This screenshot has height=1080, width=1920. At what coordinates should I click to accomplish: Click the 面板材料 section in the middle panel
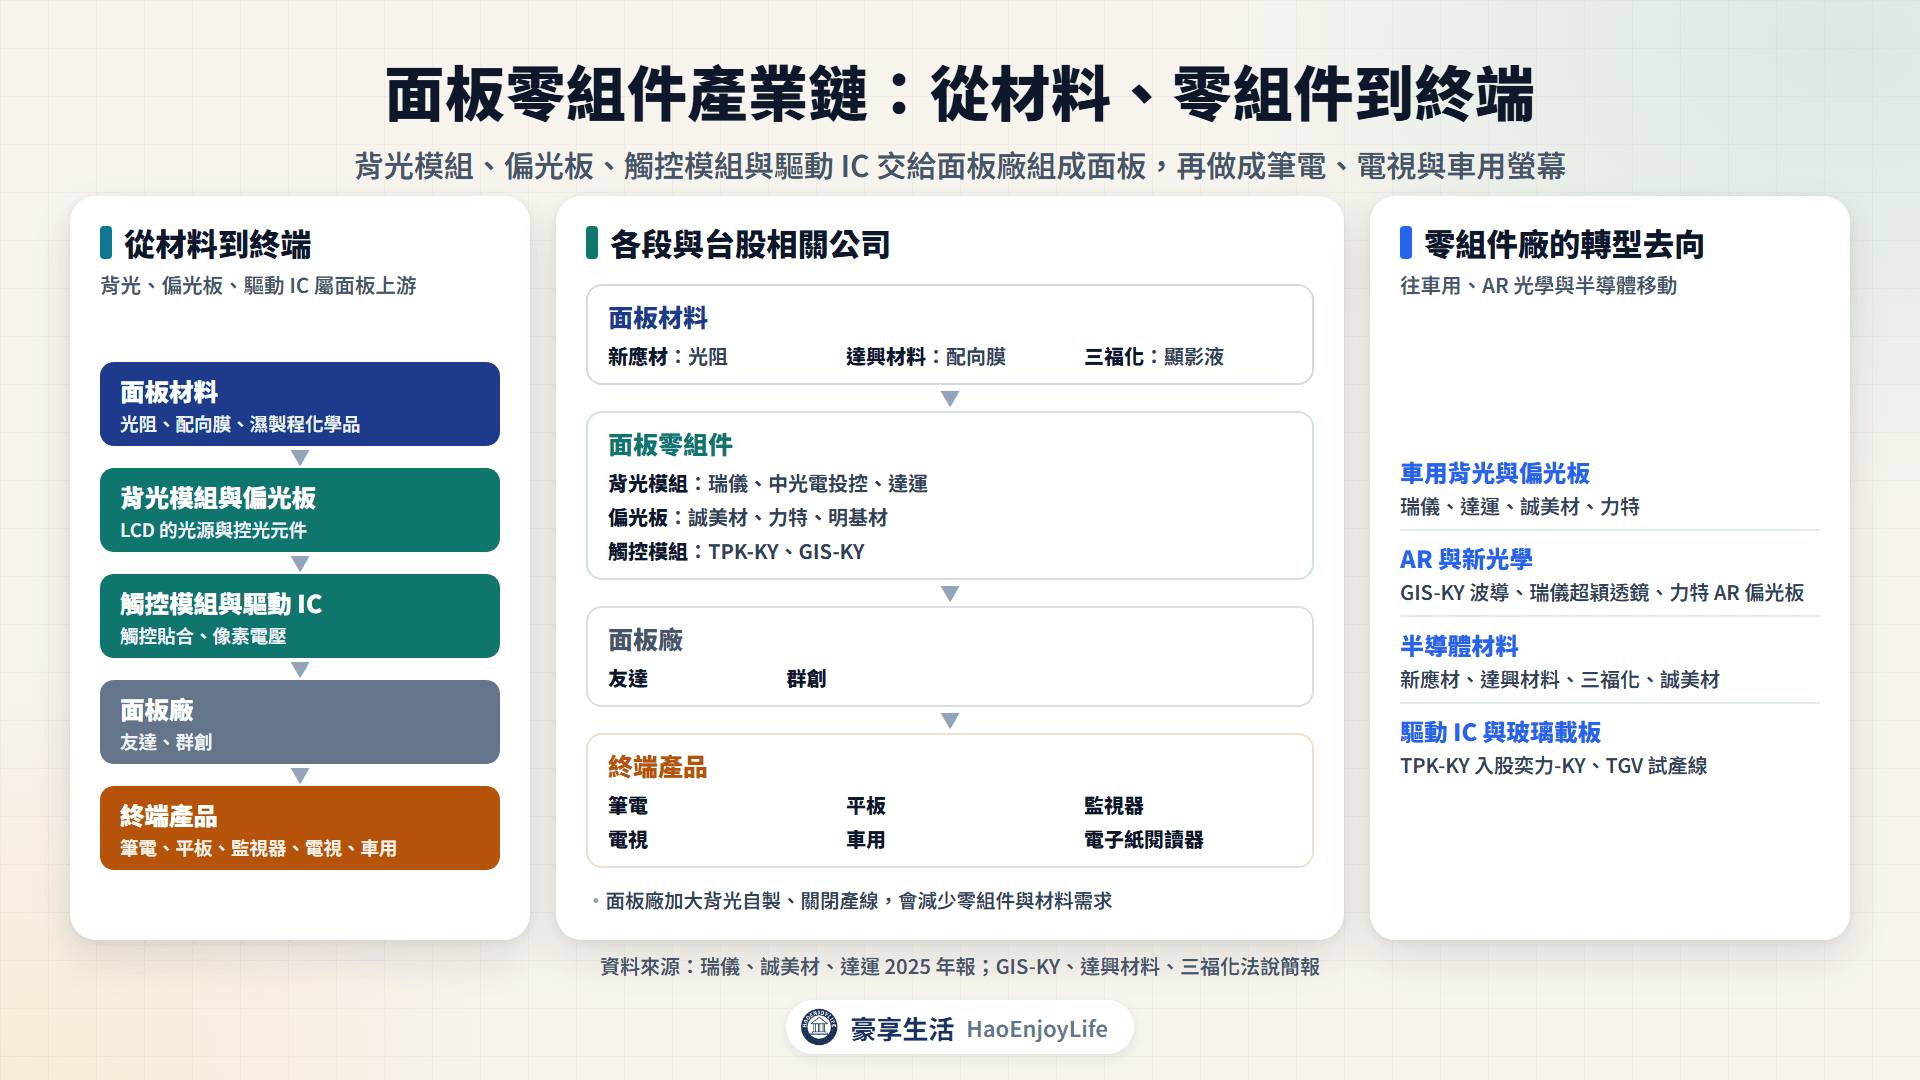[x=950, y=335]
